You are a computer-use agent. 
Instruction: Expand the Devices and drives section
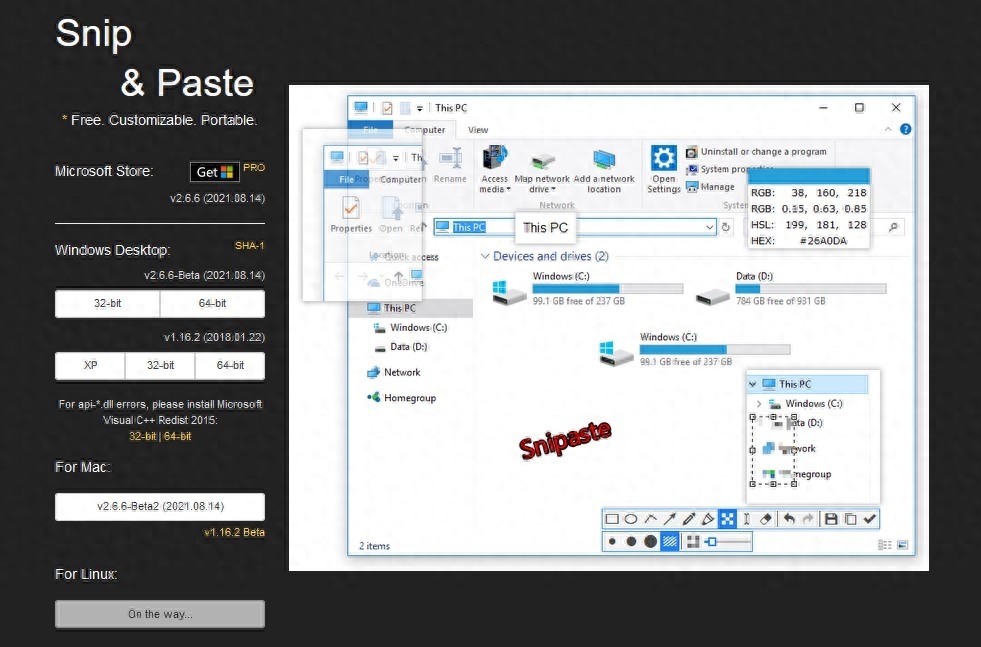pos(485,257)
